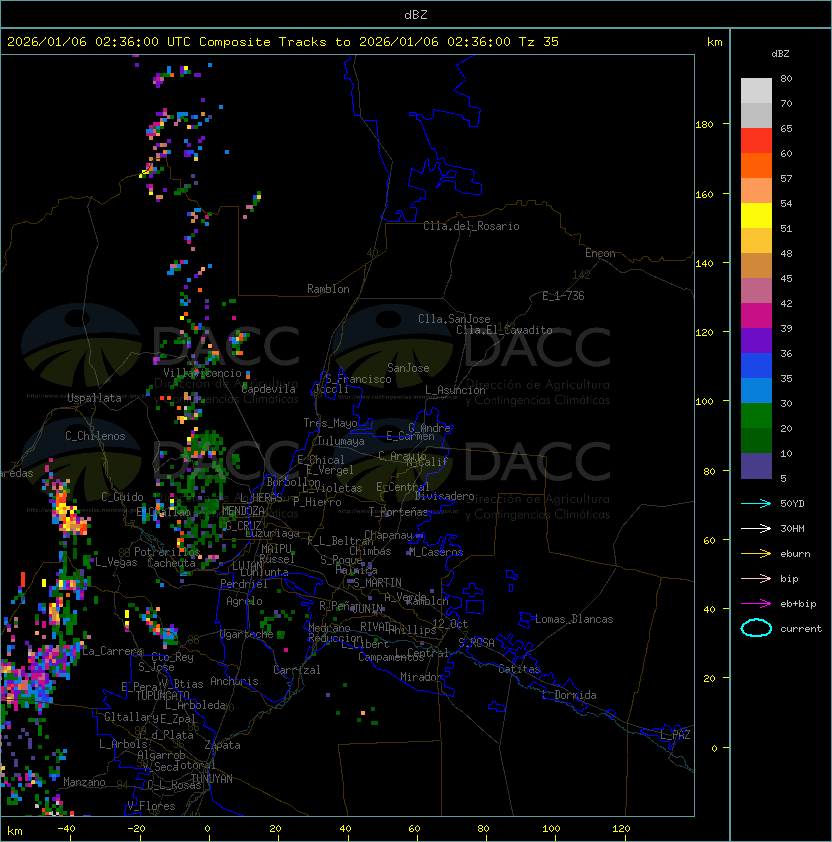Click the 'L_Asuncion' place label

[455, 390]
